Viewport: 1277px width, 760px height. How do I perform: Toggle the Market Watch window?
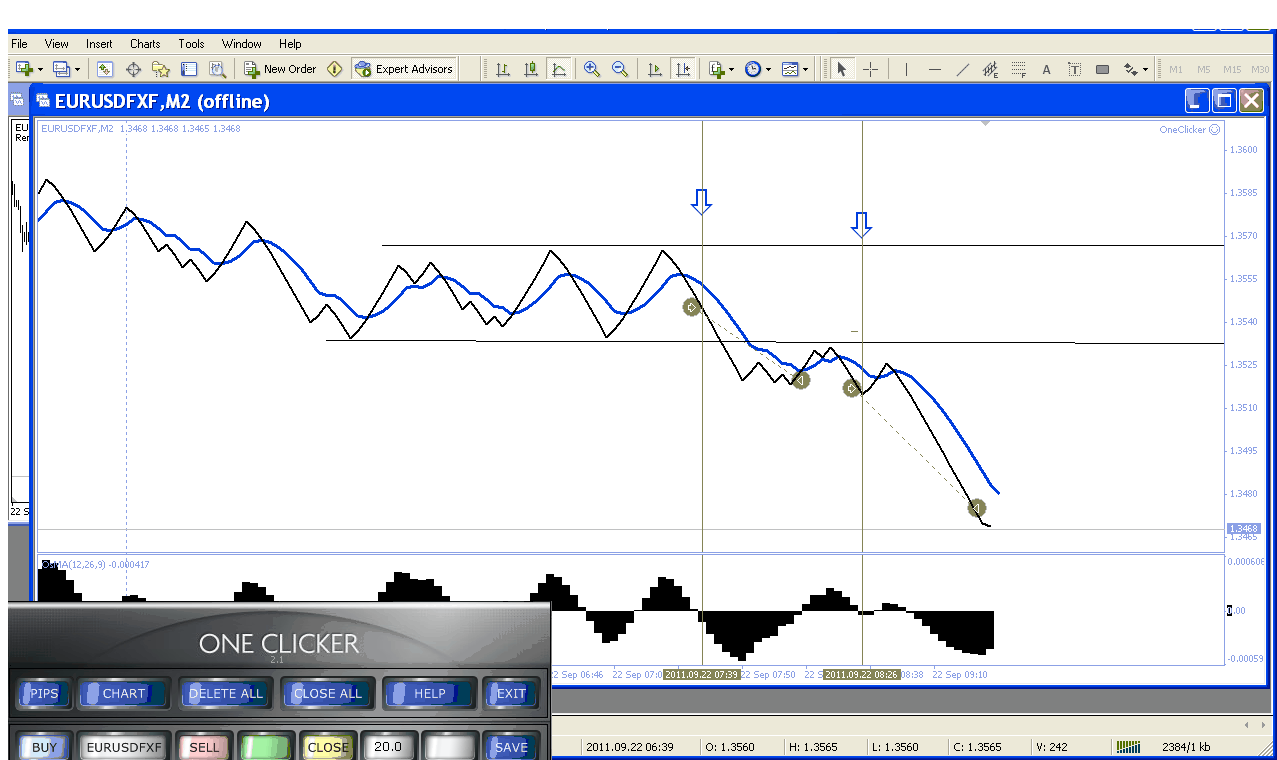pos(105,69)
